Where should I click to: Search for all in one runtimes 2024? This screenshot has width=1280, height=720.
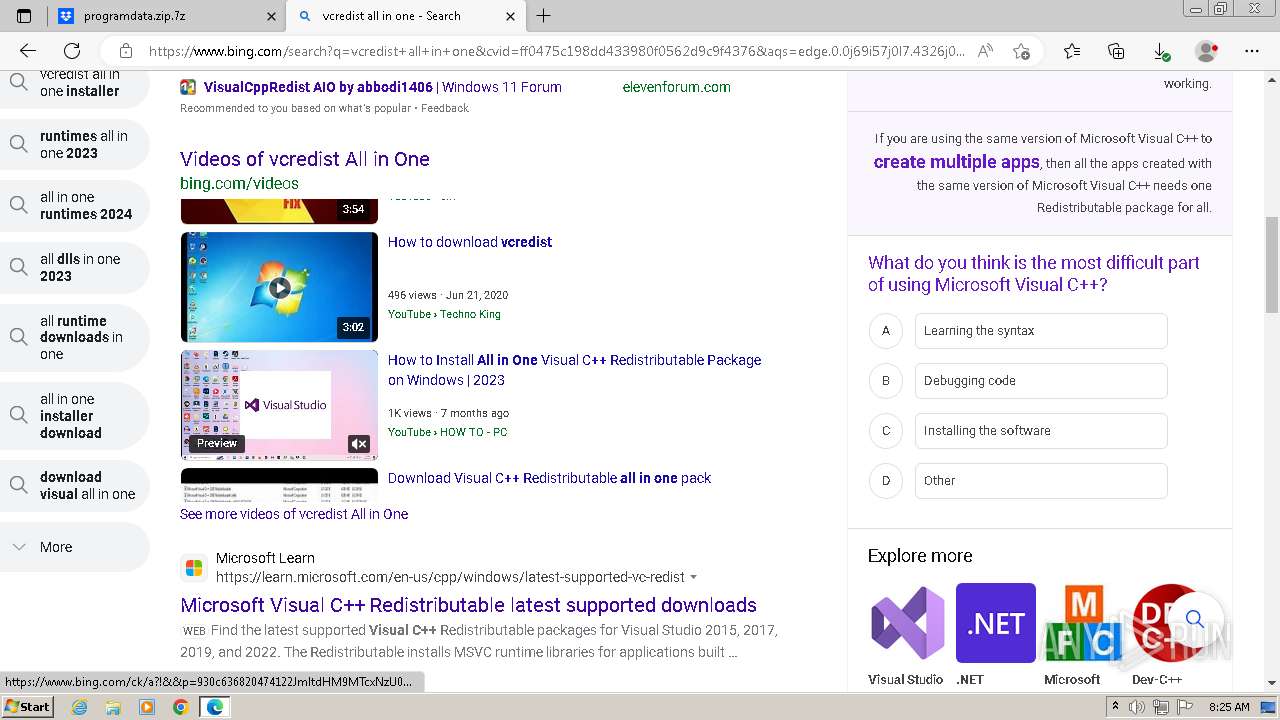(x=74, y=205)
